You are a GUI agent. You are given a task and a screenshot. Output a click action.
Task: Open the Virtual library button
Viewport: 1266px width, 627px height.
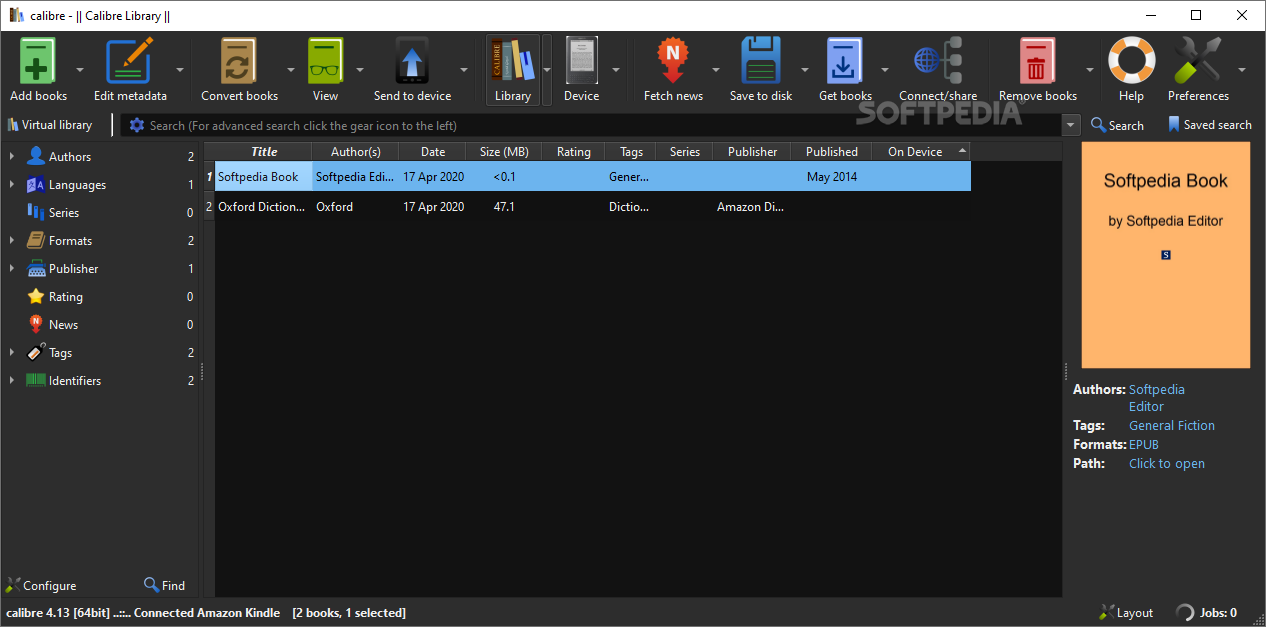[50, 125]
